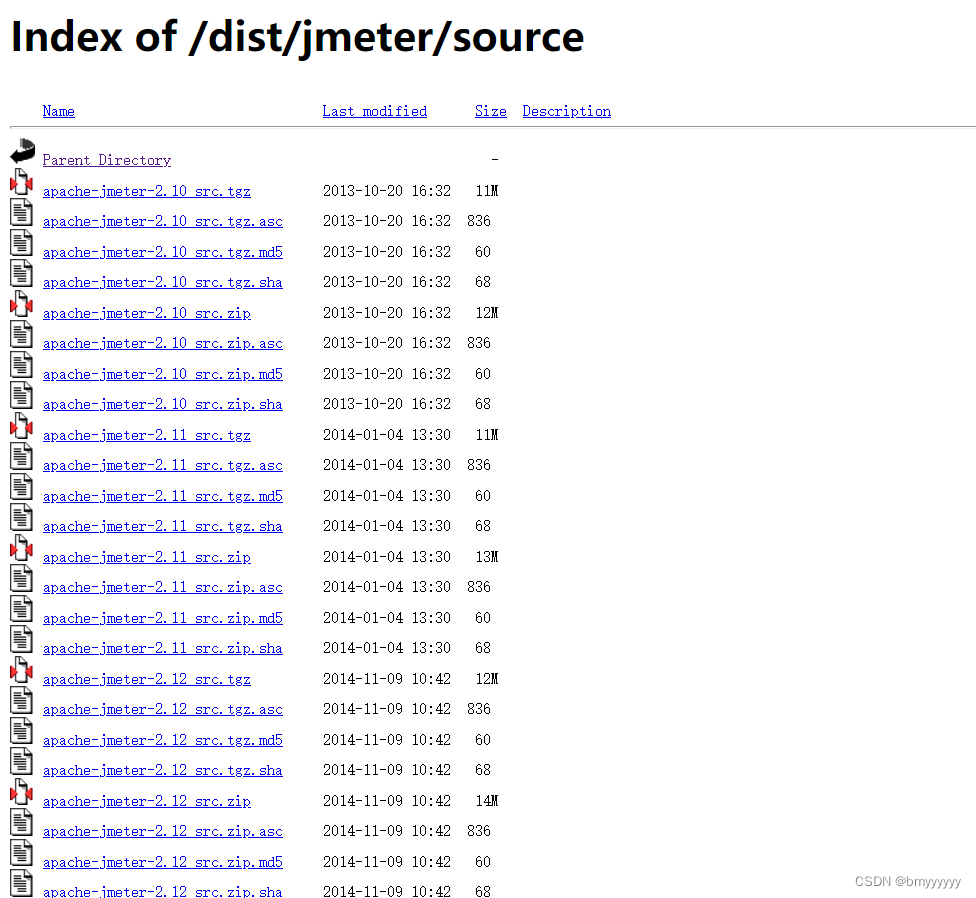The height and width of the screenshot is (898, 976).
Task: Sort files by Description
Action: [x=566, y=111]
